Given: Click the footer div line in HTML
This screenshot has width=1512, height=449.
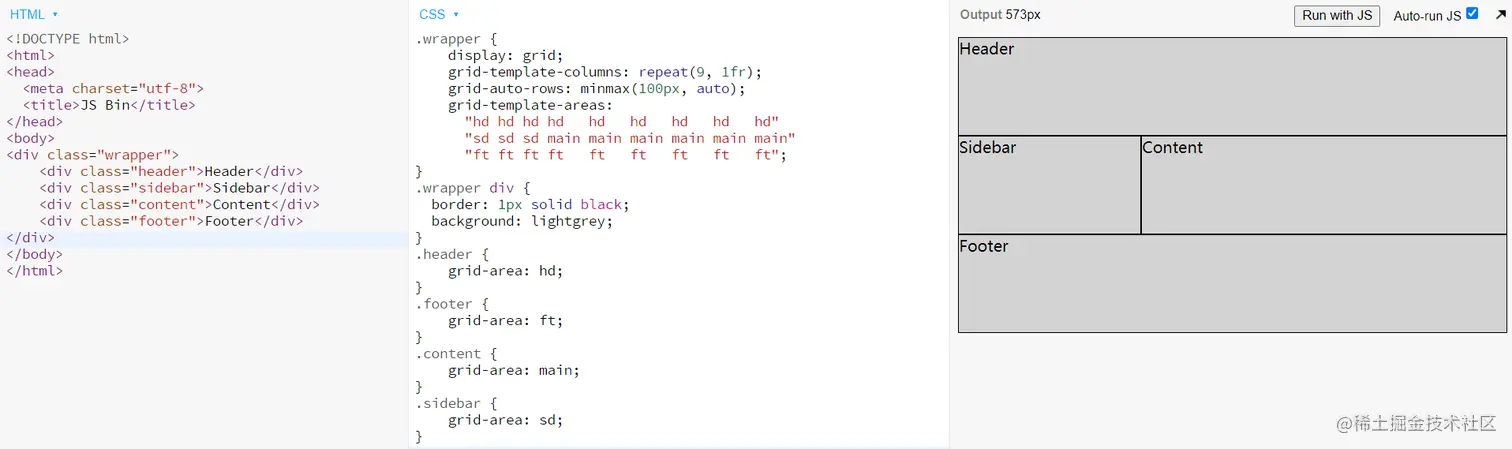Looking at the screenshot, I should tap(171, 221).
